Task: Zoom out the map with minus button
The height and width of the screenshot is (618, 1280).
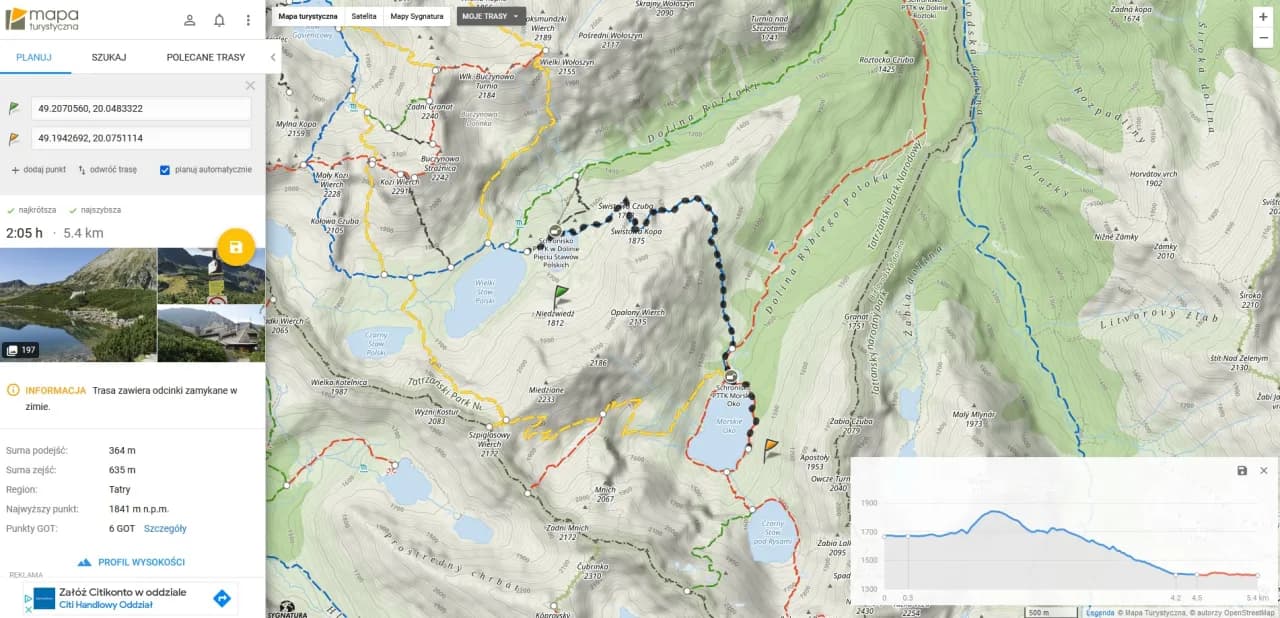Action: [1263, 38]
